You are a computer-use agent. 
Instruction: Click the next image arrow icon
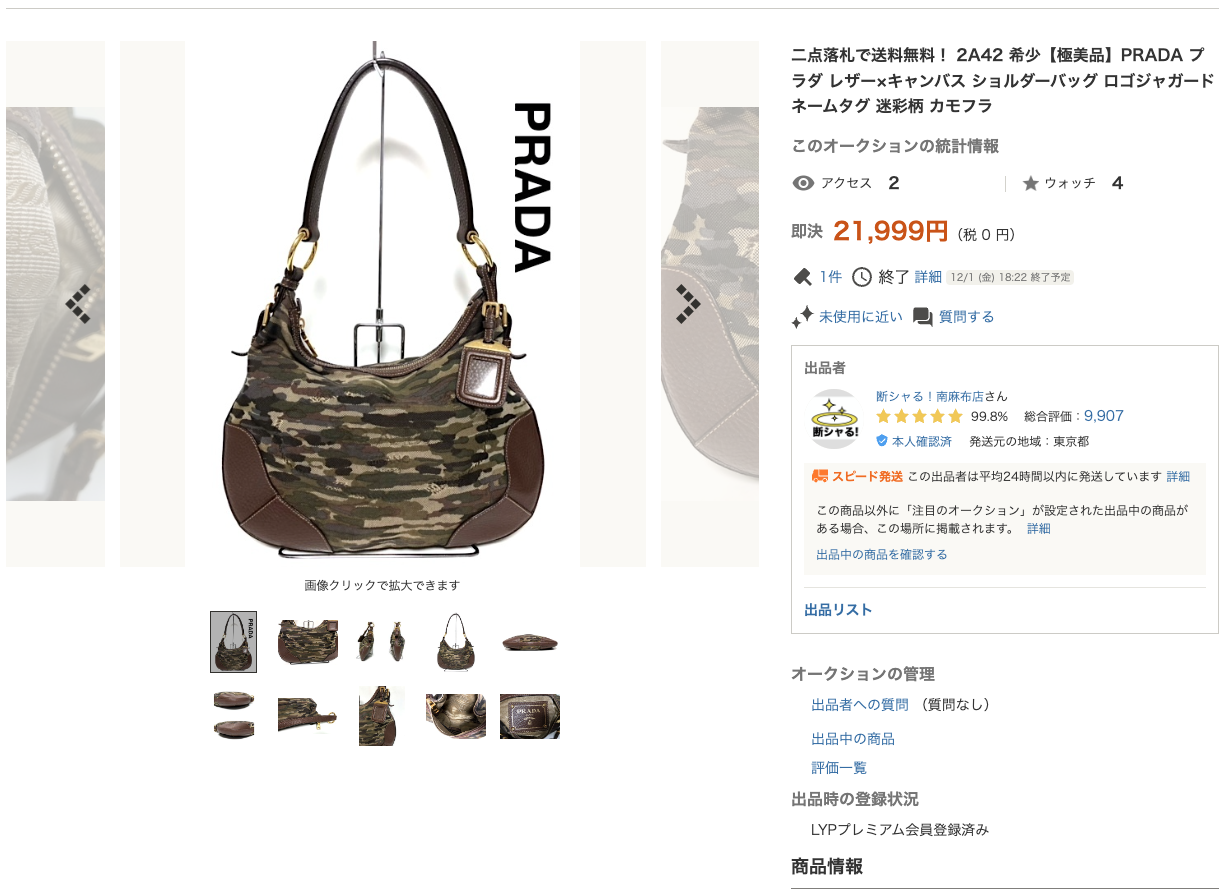[x=687, y=304]
